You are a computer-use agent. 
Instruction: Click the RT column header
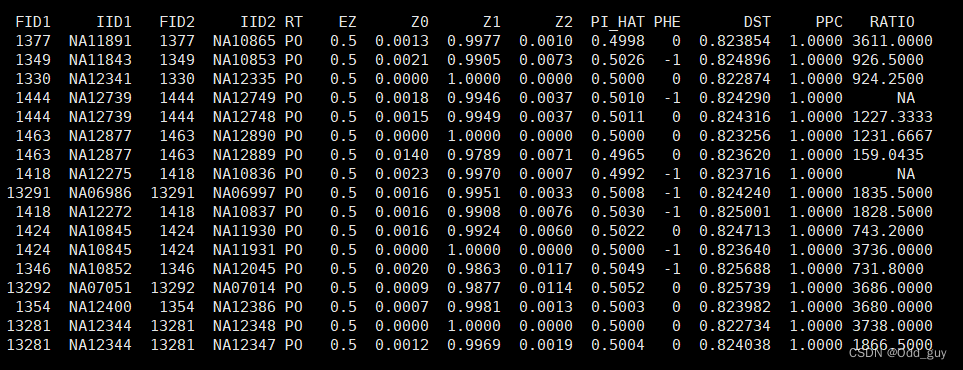(294, 23)
